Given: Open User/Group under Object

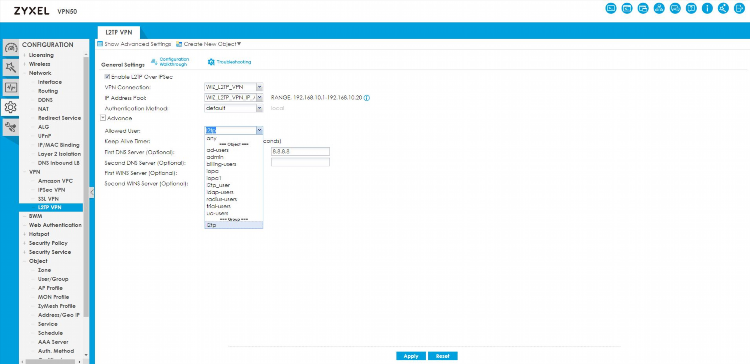Looking at the screenshot, I should click(53, 279).
